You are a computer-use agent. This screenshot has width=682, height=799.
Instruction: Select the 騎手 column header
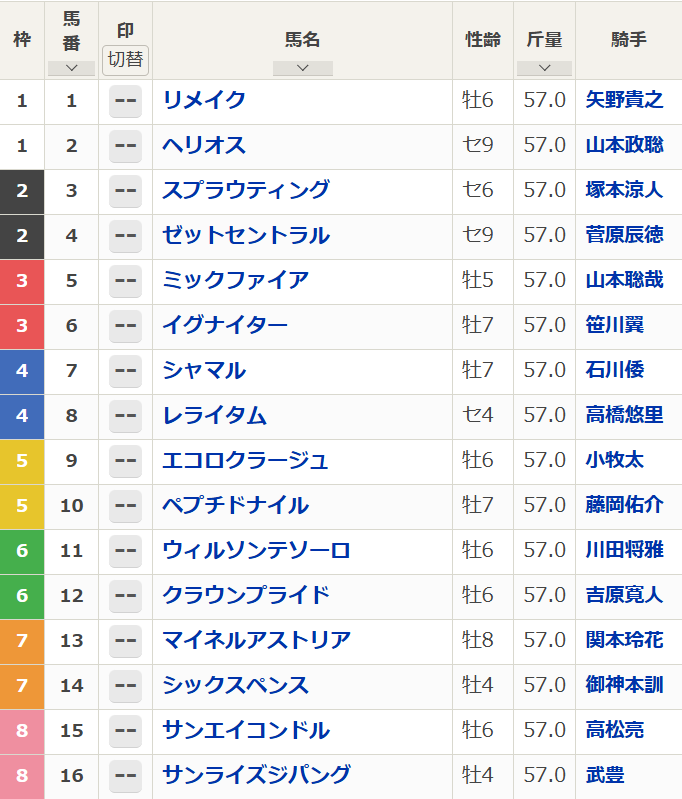pyautogui.click(x=628, y=40)
